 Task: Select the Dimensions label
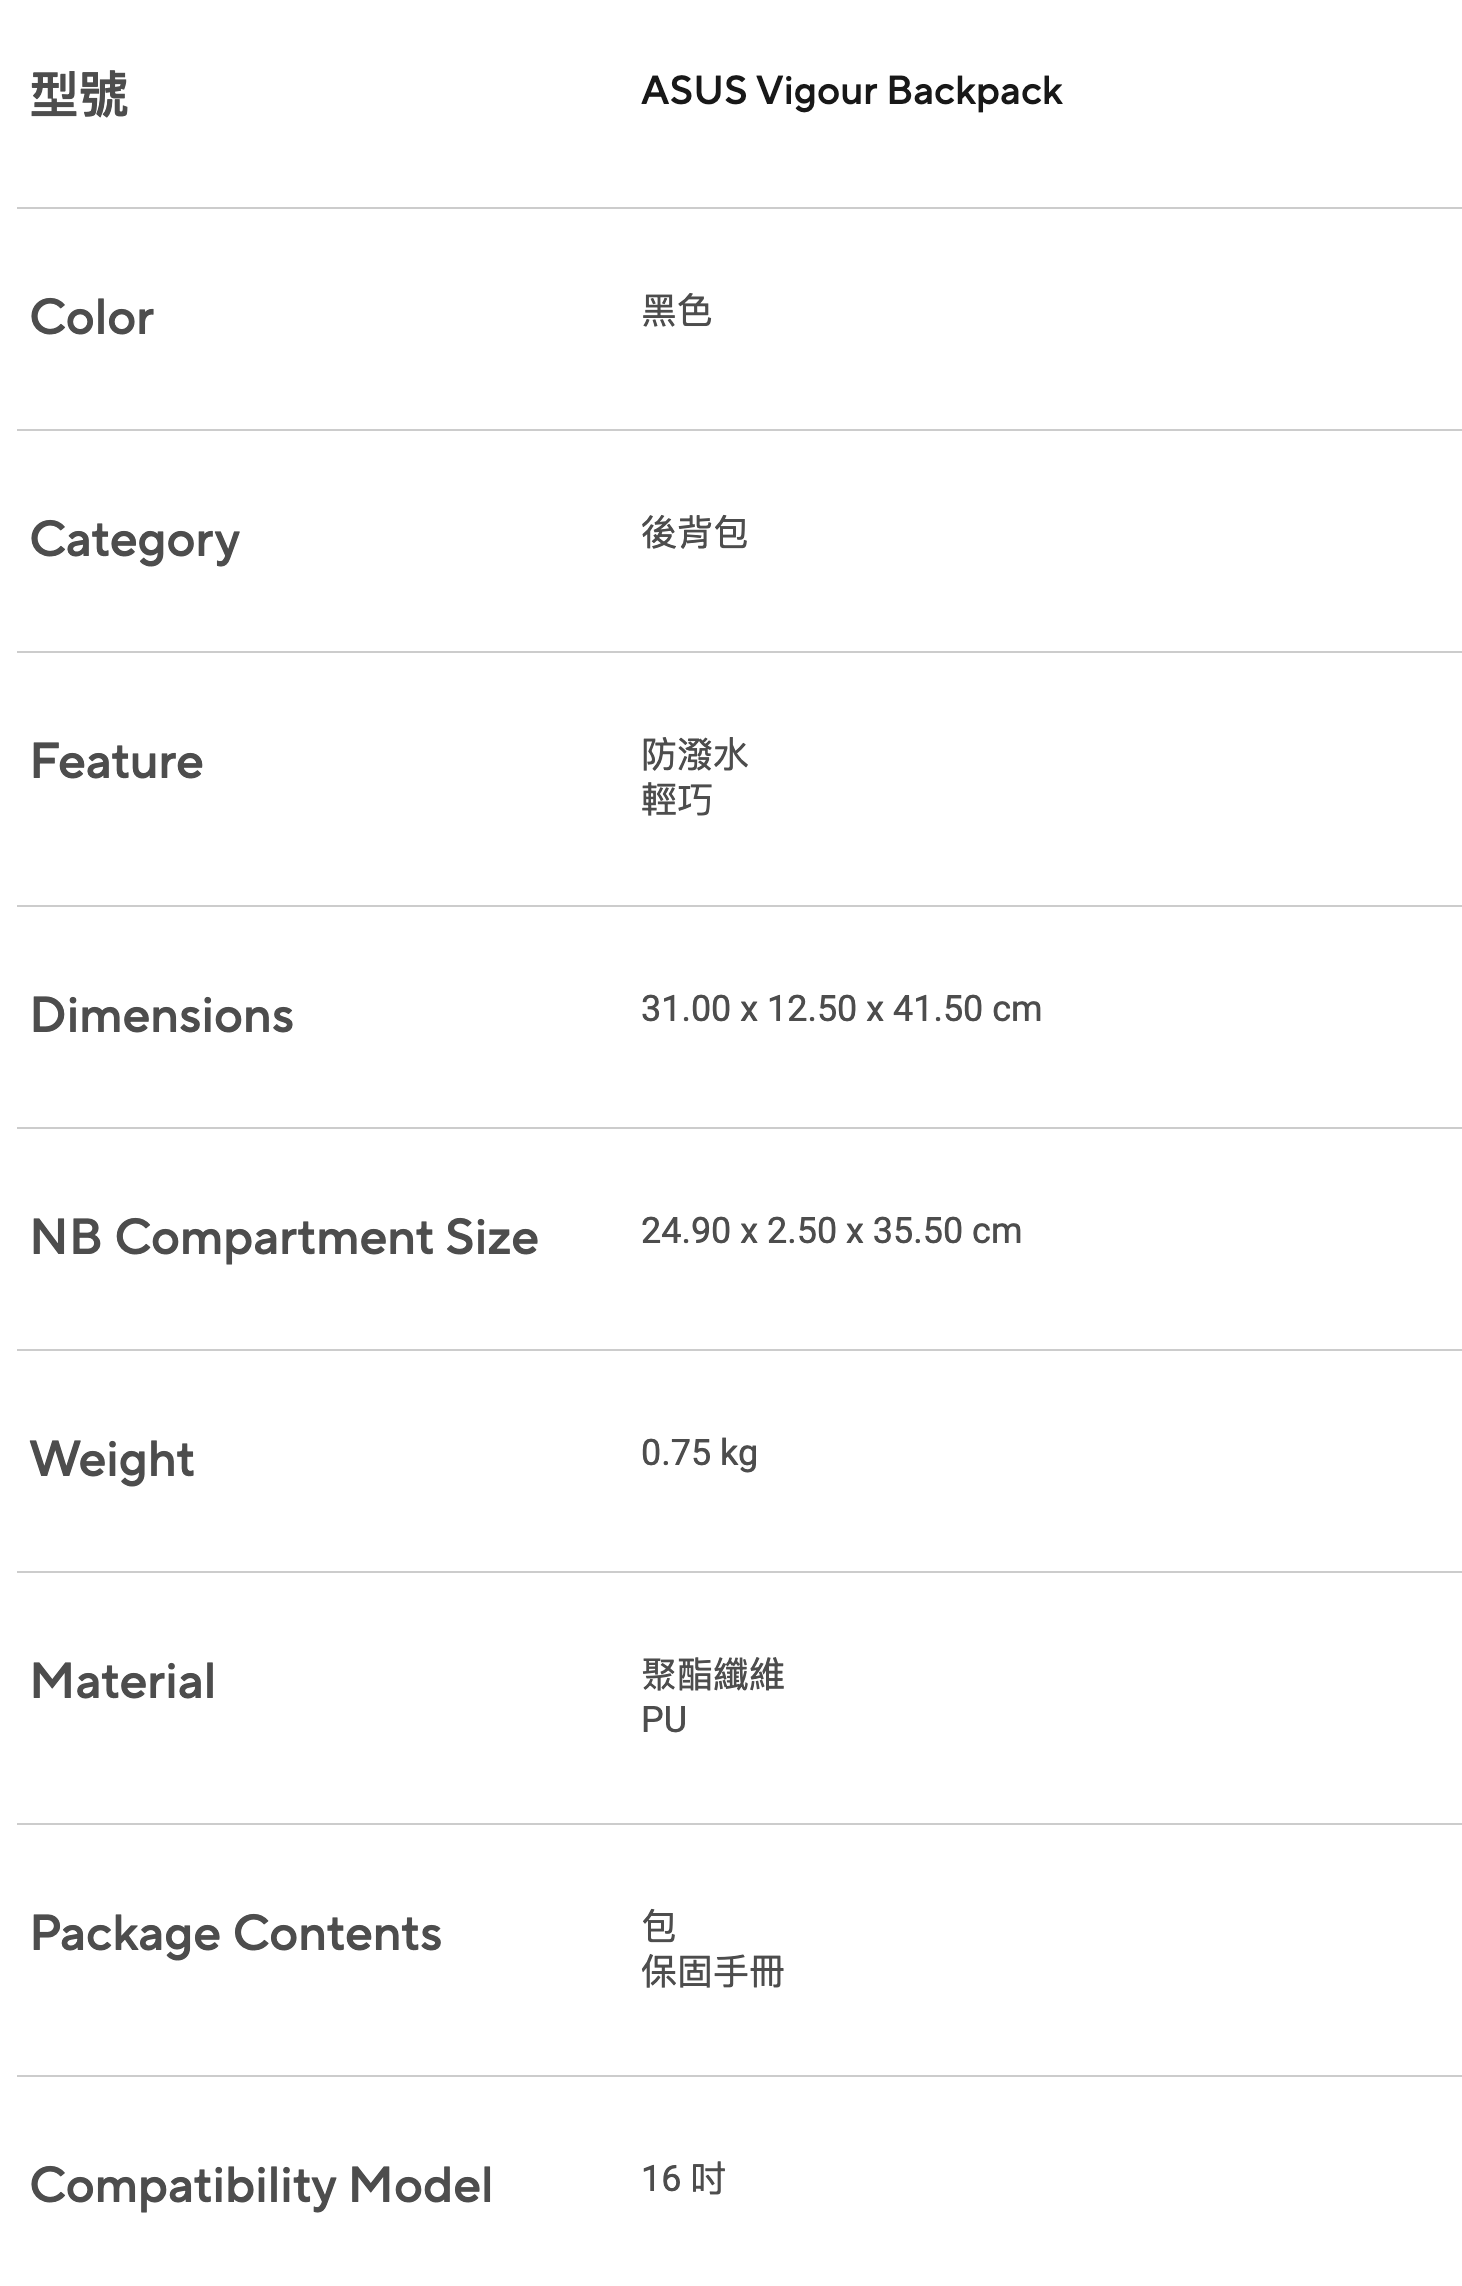coord(162,1015)
